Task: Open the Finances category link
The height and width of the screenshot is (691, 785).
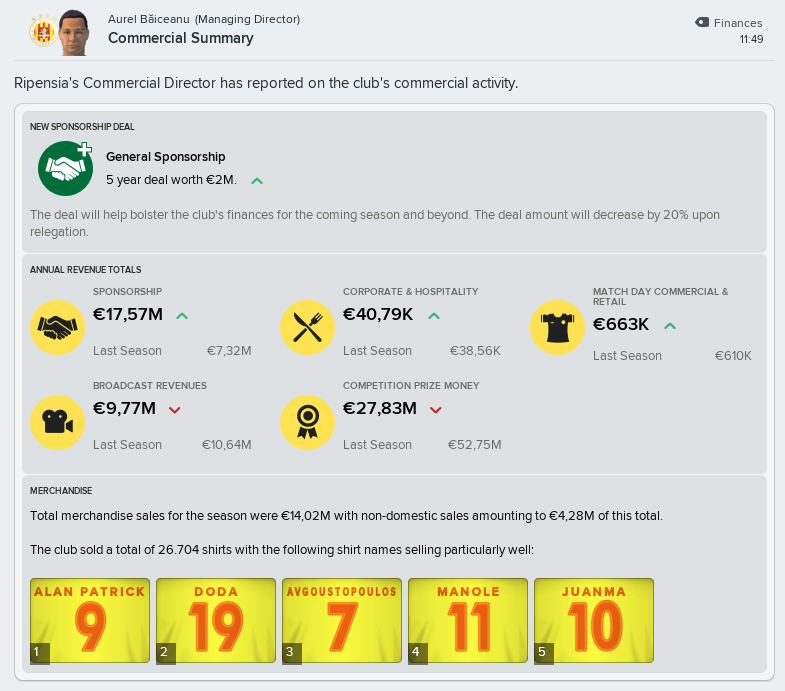Action: click(738, 23)
